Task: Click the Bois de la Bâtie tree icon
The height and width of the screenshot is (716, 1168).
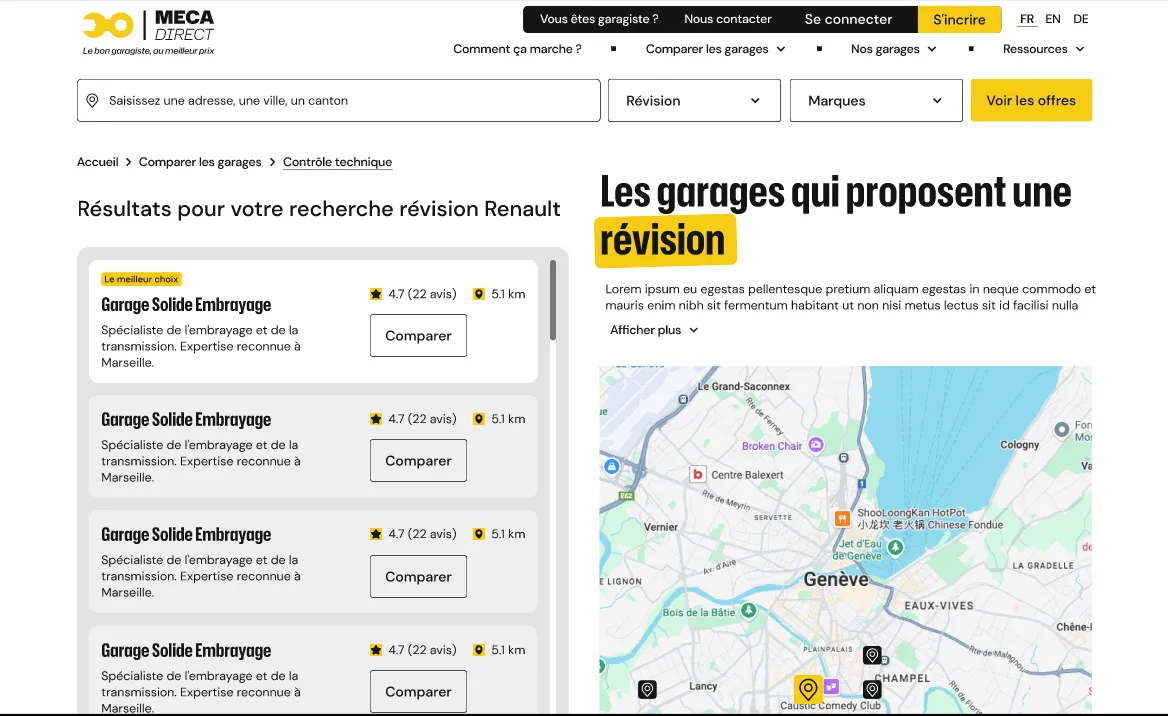Action: click(x=747, y=611)
